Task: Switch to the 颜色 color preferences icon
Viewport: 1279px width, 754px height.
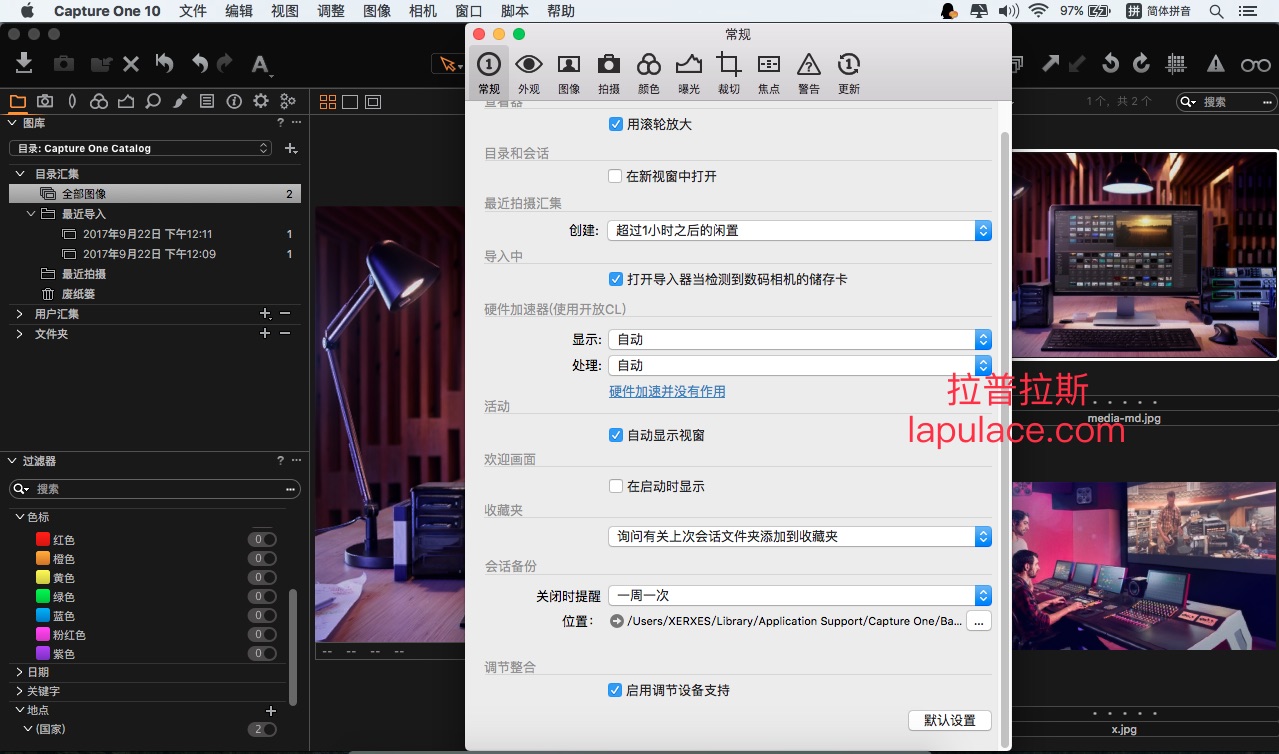Action: (x=648, y=73)
